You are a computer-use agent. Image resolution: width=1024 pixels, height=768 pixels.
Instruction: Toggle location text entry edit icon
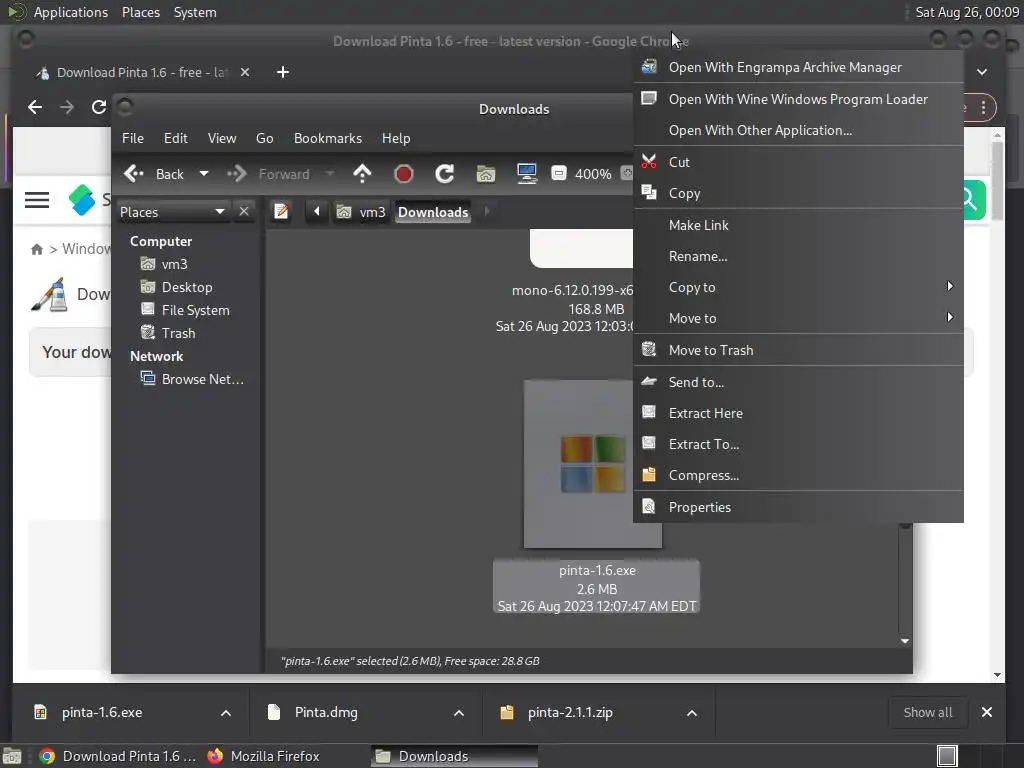(281, 212)
